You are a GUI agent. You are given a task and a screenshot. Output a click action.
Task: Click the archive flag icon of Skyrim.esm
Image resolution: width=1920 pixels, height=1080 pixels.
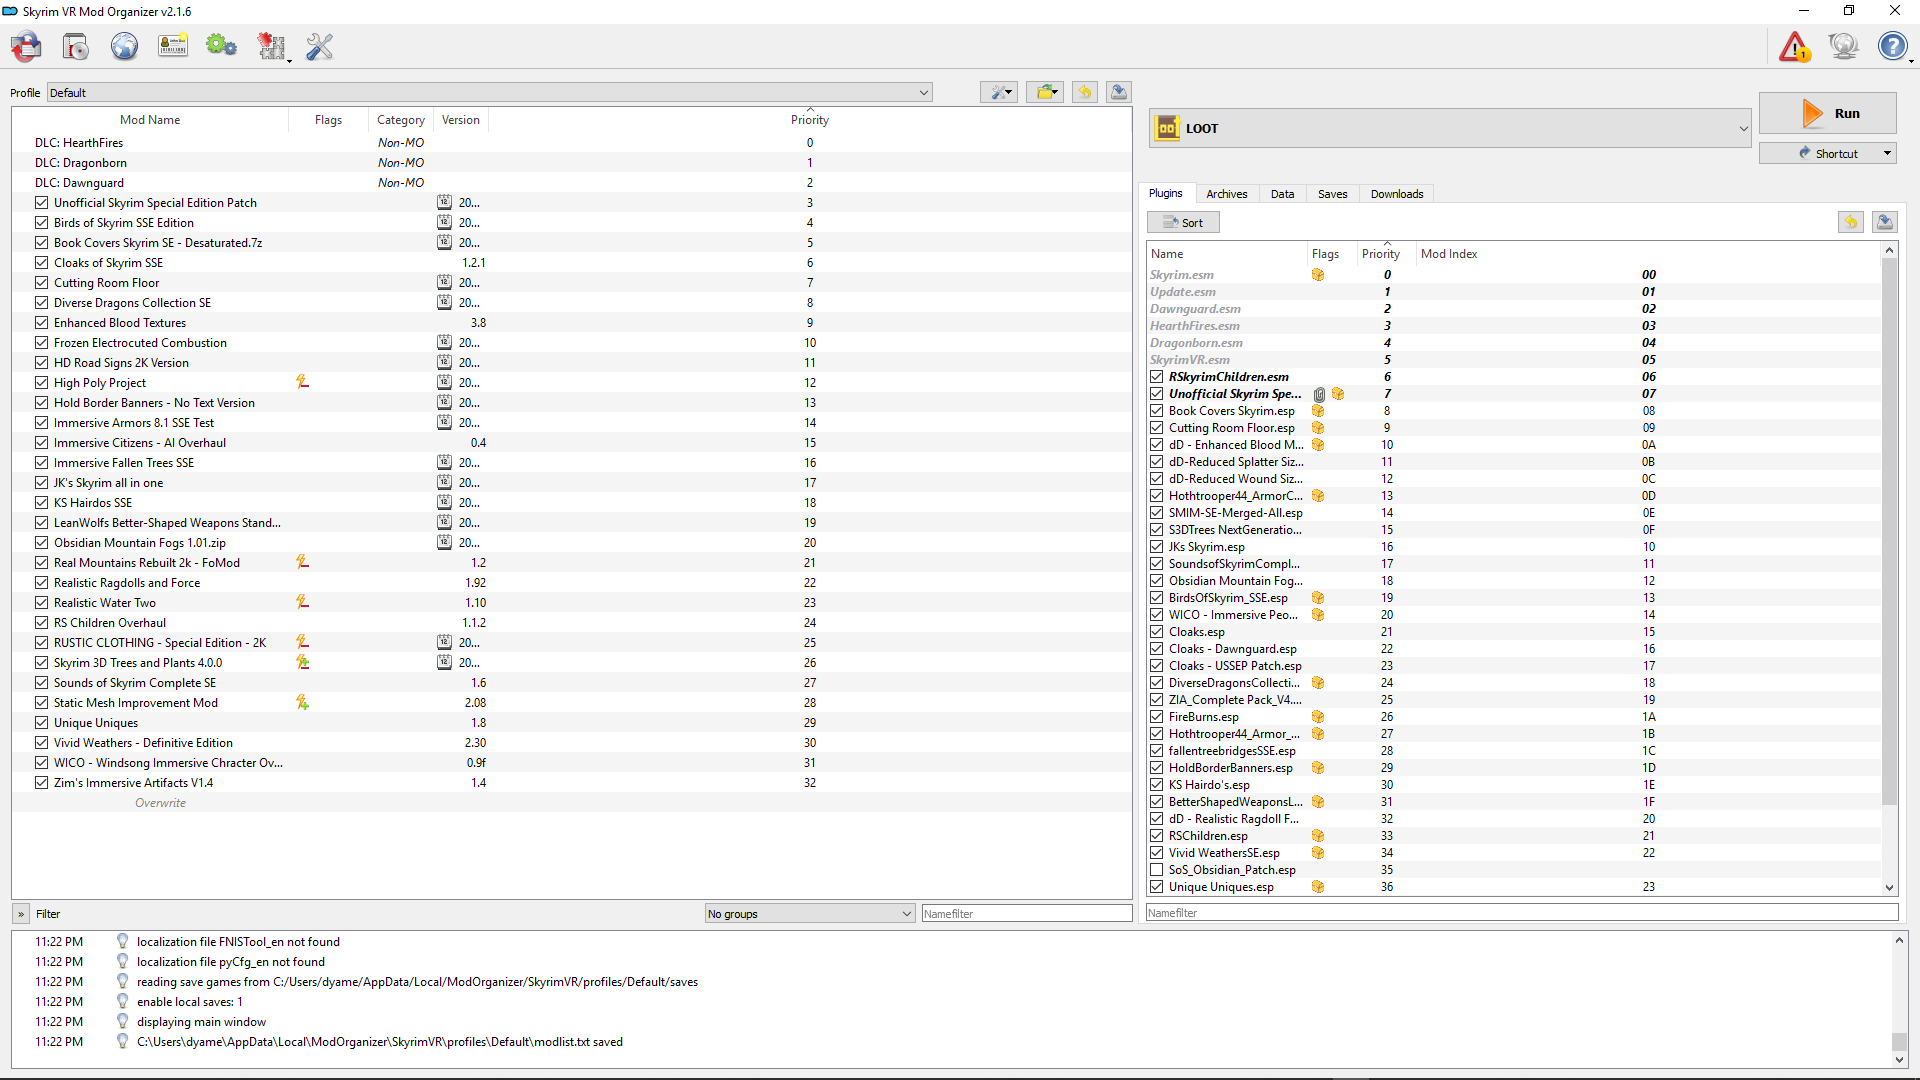1318,275
